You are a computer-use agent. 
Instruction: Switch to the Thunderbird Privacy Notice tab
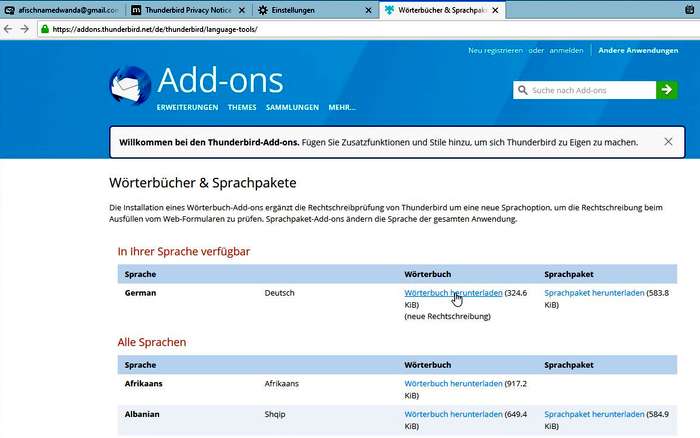187,9
